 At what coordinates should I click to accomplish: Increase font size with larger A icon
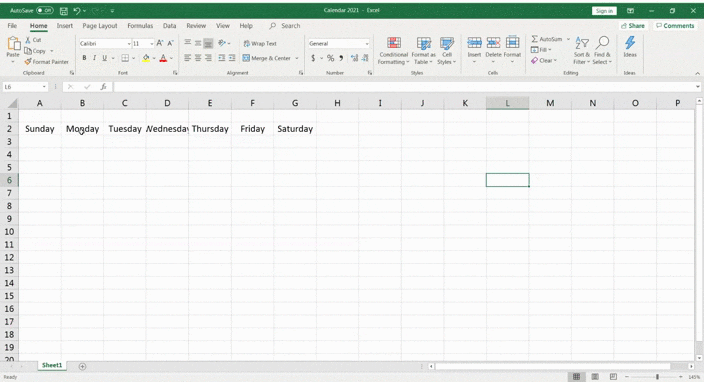pos(160,44)
